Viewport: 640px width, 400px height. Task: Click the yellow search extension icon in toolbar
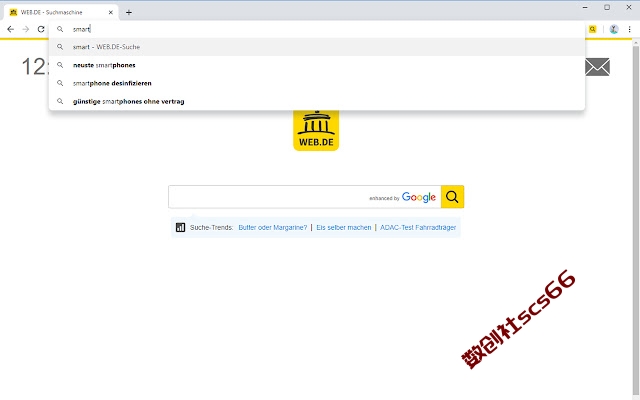click(592, 29)
